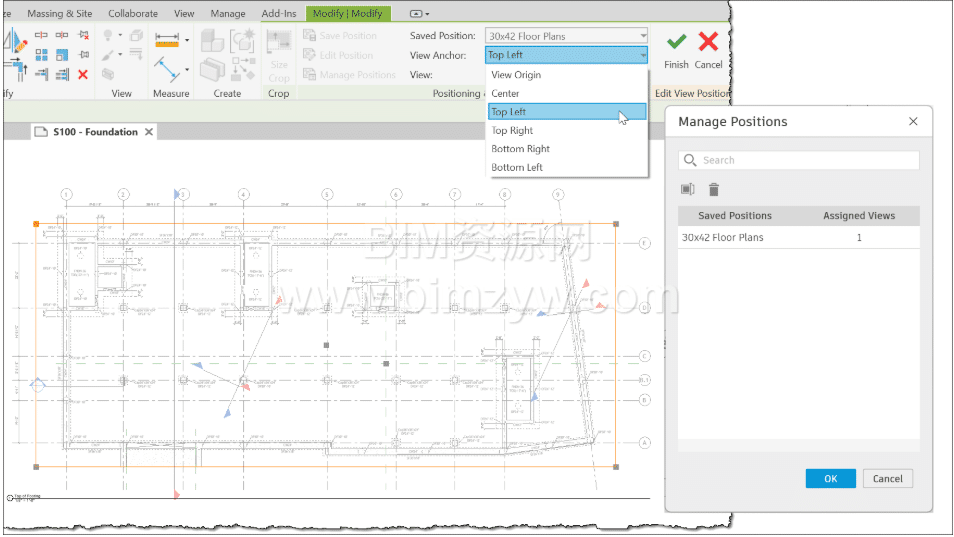The image size is (954, 537).
Task: Switch to the Collaborate ribbon tab
Action: click(132, 14)
